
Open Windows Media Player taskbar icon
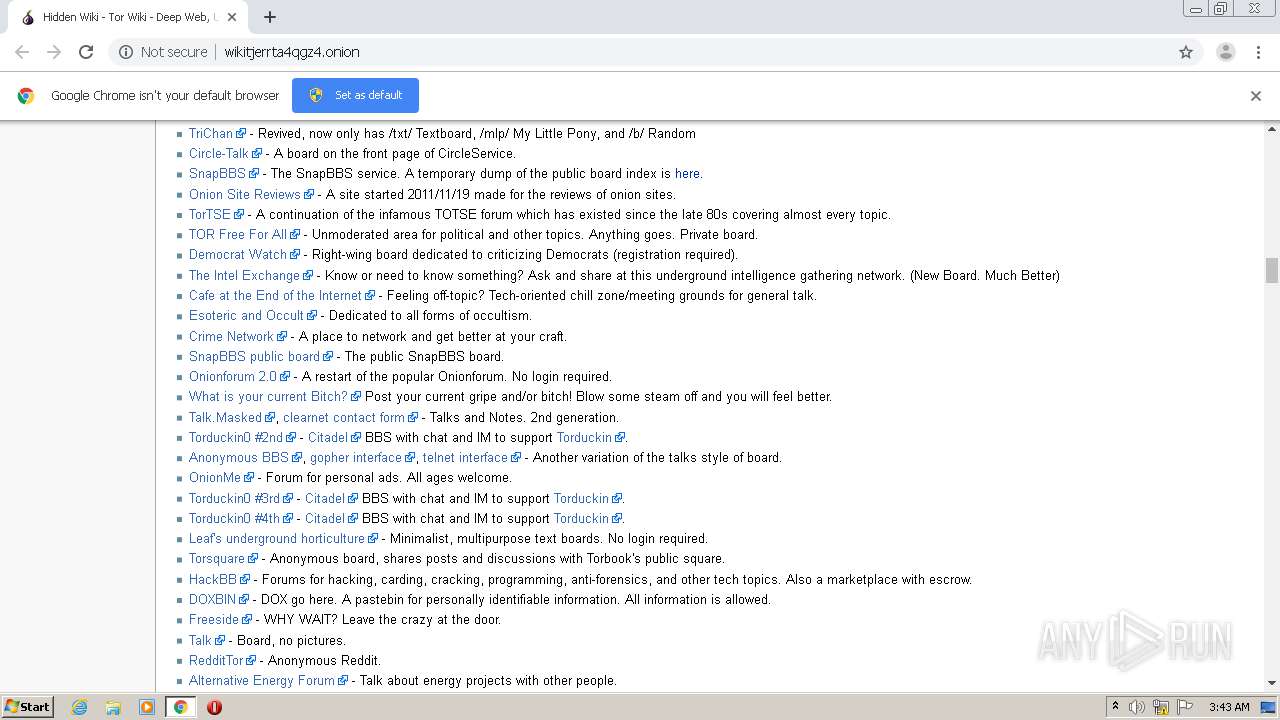coord(147,707)
